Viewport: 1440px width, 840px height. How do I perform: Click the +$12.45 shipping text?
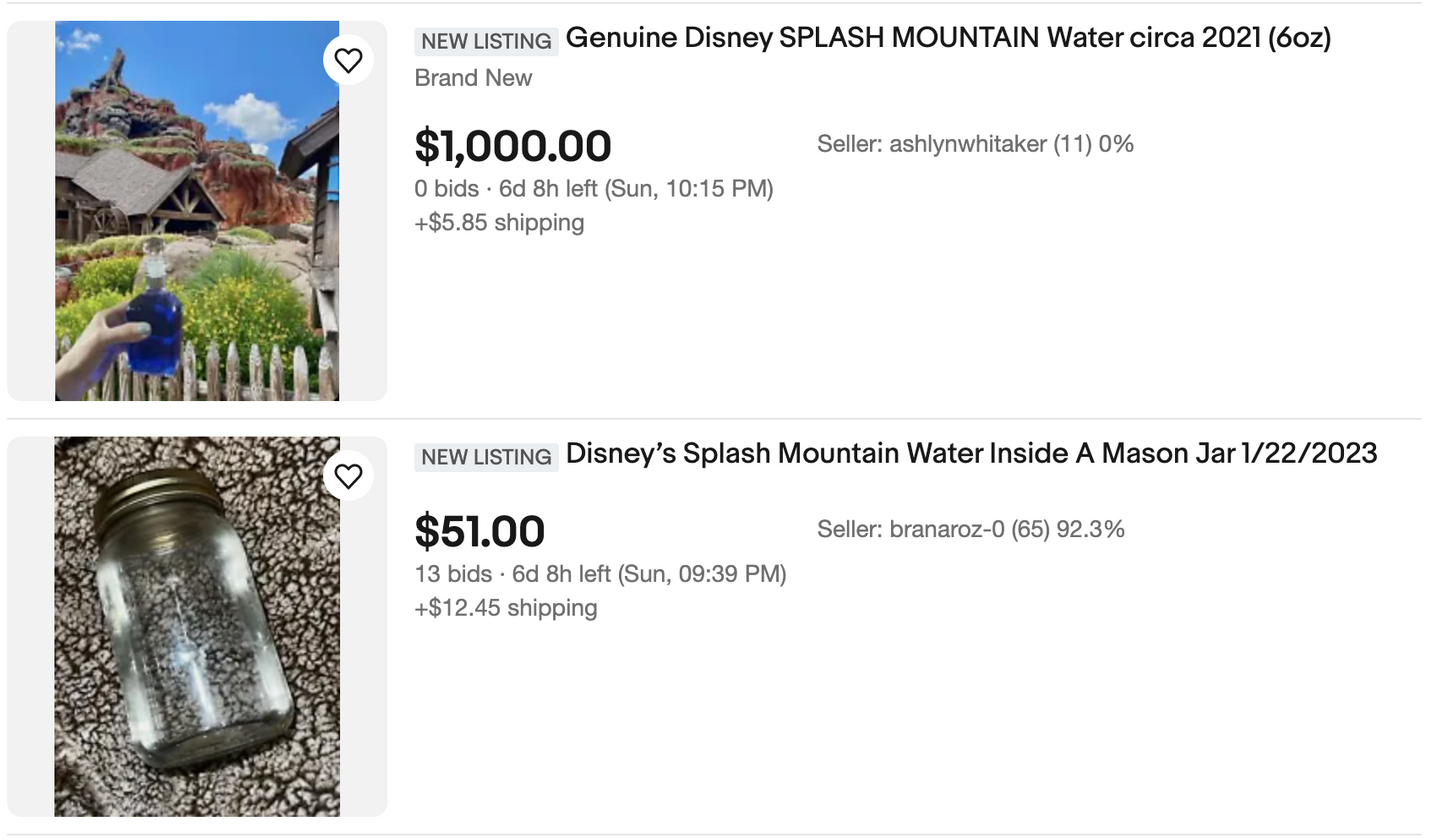(x=505, y=607)
